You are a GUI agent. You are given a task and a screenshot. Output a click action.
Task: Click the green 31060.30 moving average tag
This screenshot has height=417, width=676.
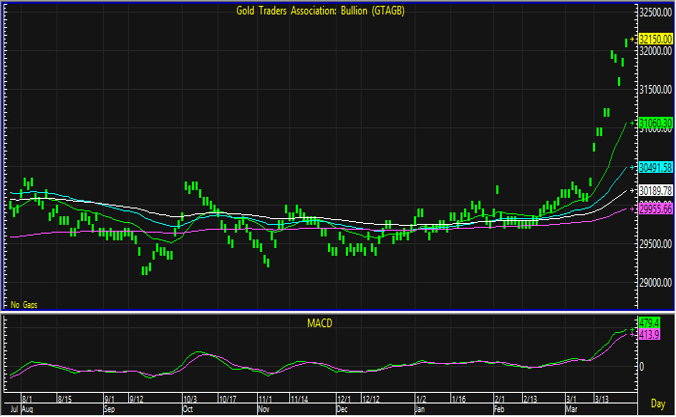point(653,123)
